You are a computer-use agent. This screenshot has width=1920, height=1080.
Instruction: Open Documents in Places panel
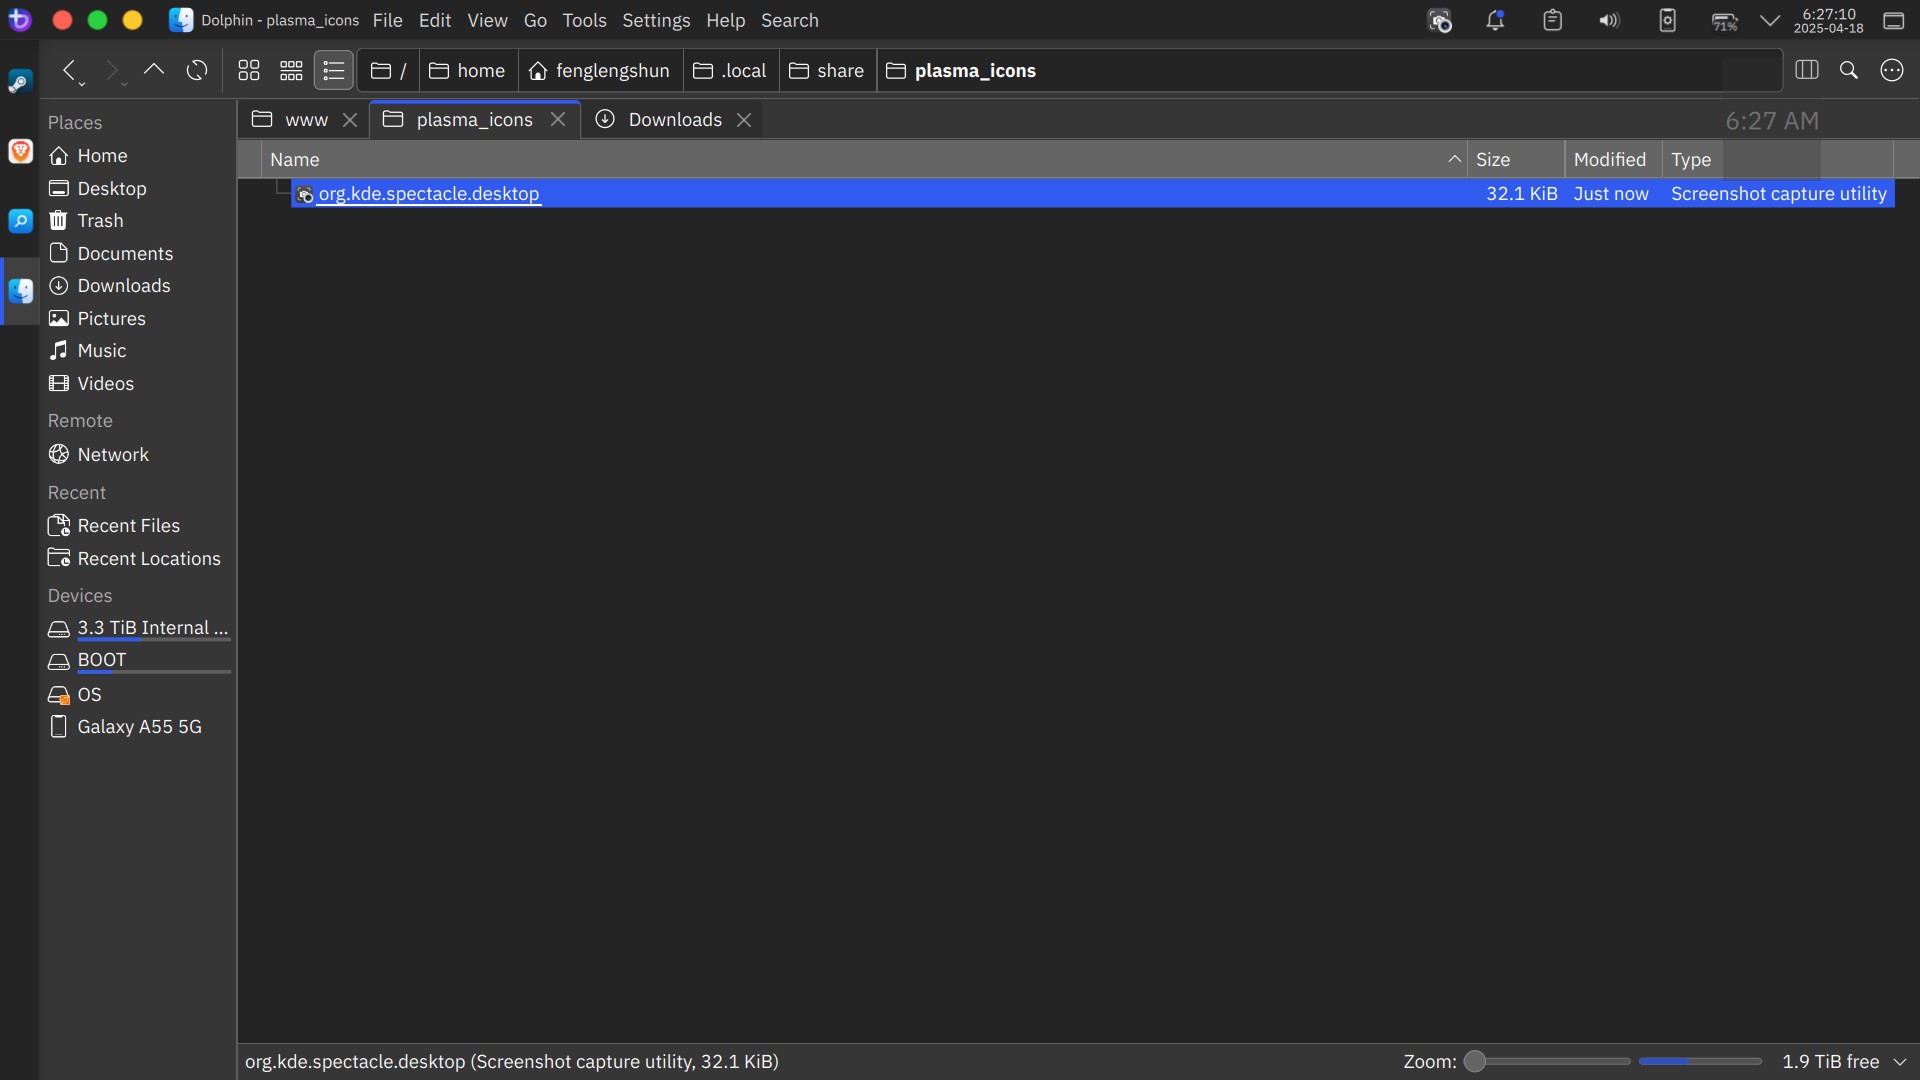point(137,254)
